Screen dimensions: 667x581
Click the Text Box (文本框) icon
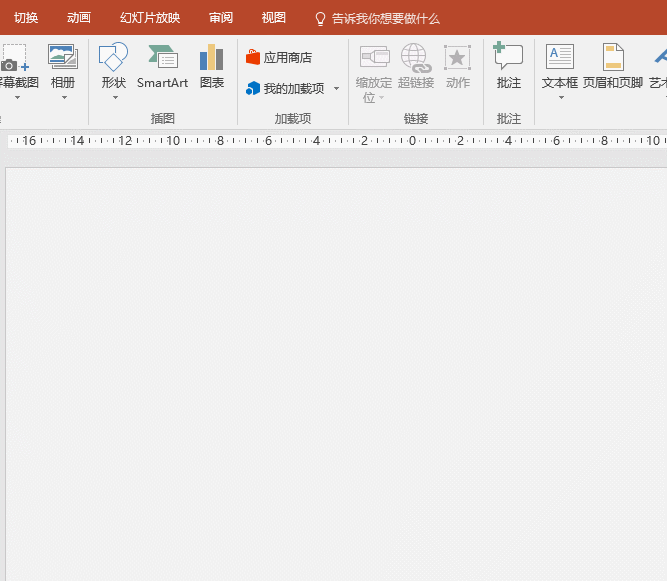[x=559, y=58]
